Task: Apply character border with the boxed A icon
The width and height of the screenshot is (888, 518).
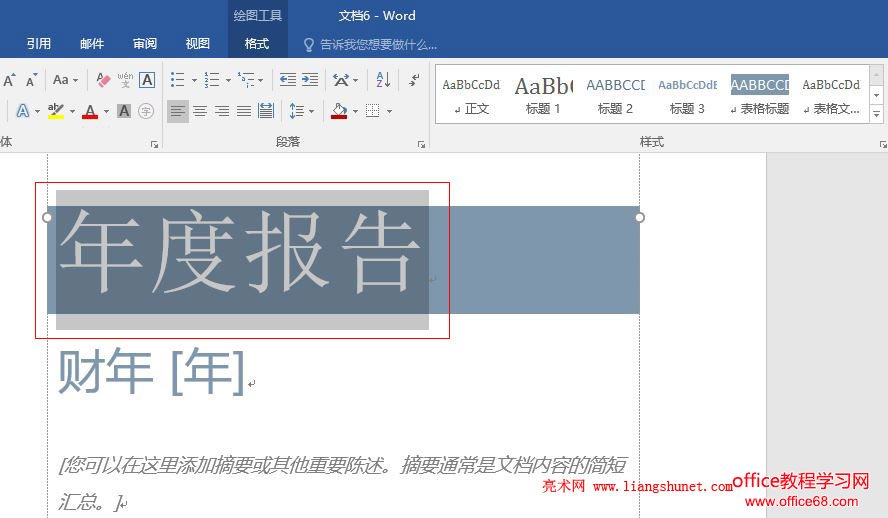Action: tap(147, 80)
